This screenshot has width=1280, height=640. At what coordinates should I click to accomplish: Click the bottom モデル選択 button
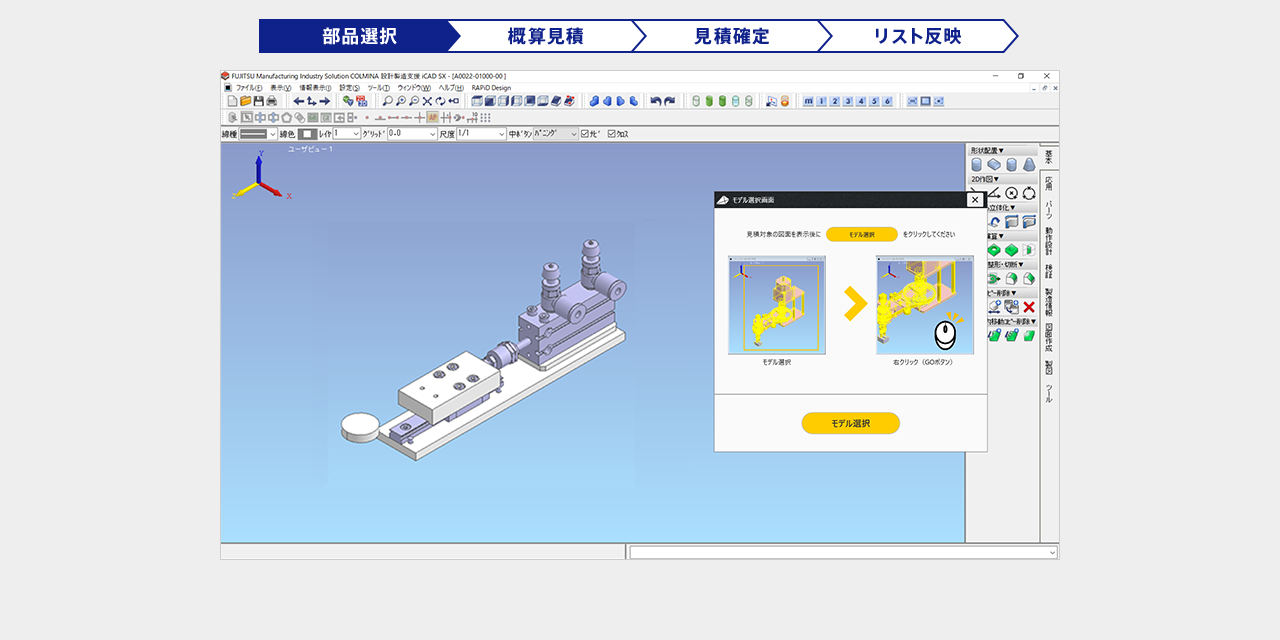[850, 423]
